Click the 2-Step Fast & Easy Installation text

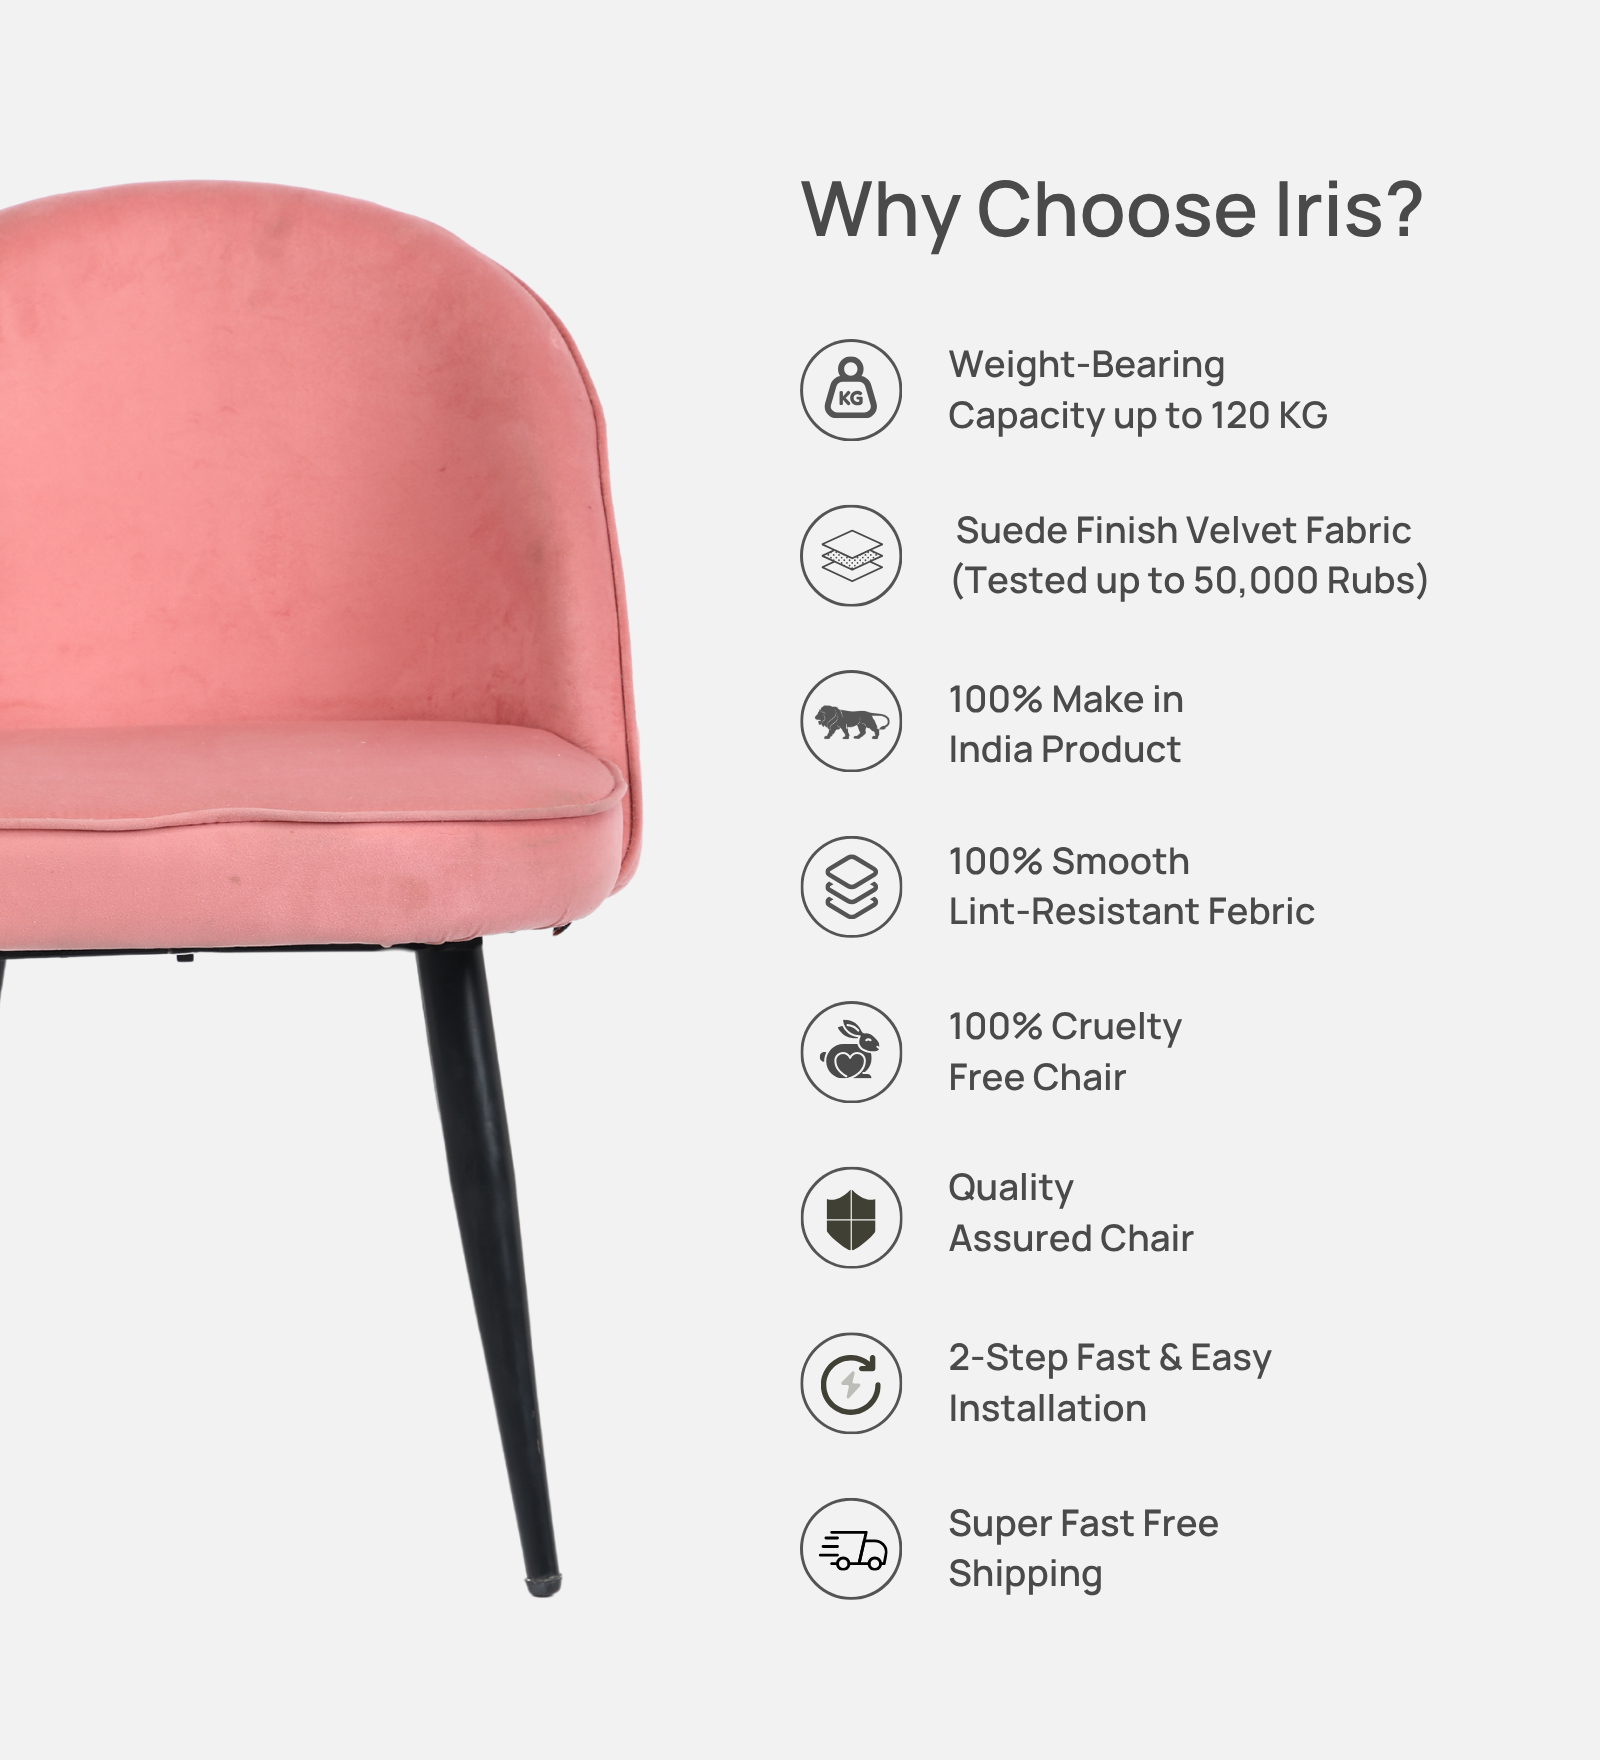click(x=1110, y=1383)
